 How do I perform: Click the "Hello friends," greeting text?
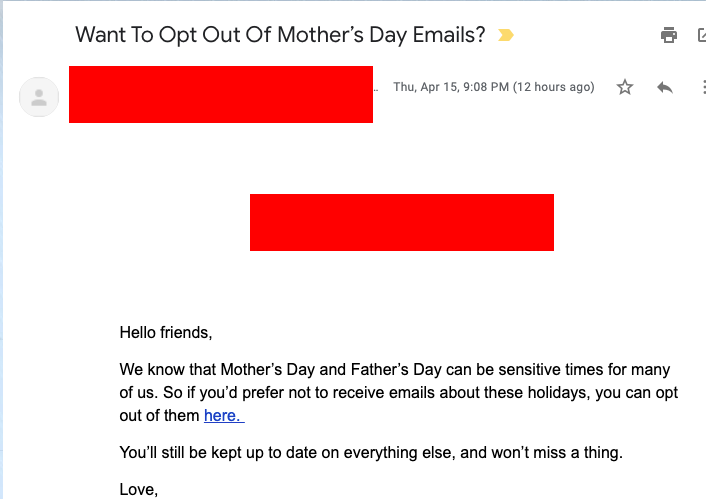point(166,332)
